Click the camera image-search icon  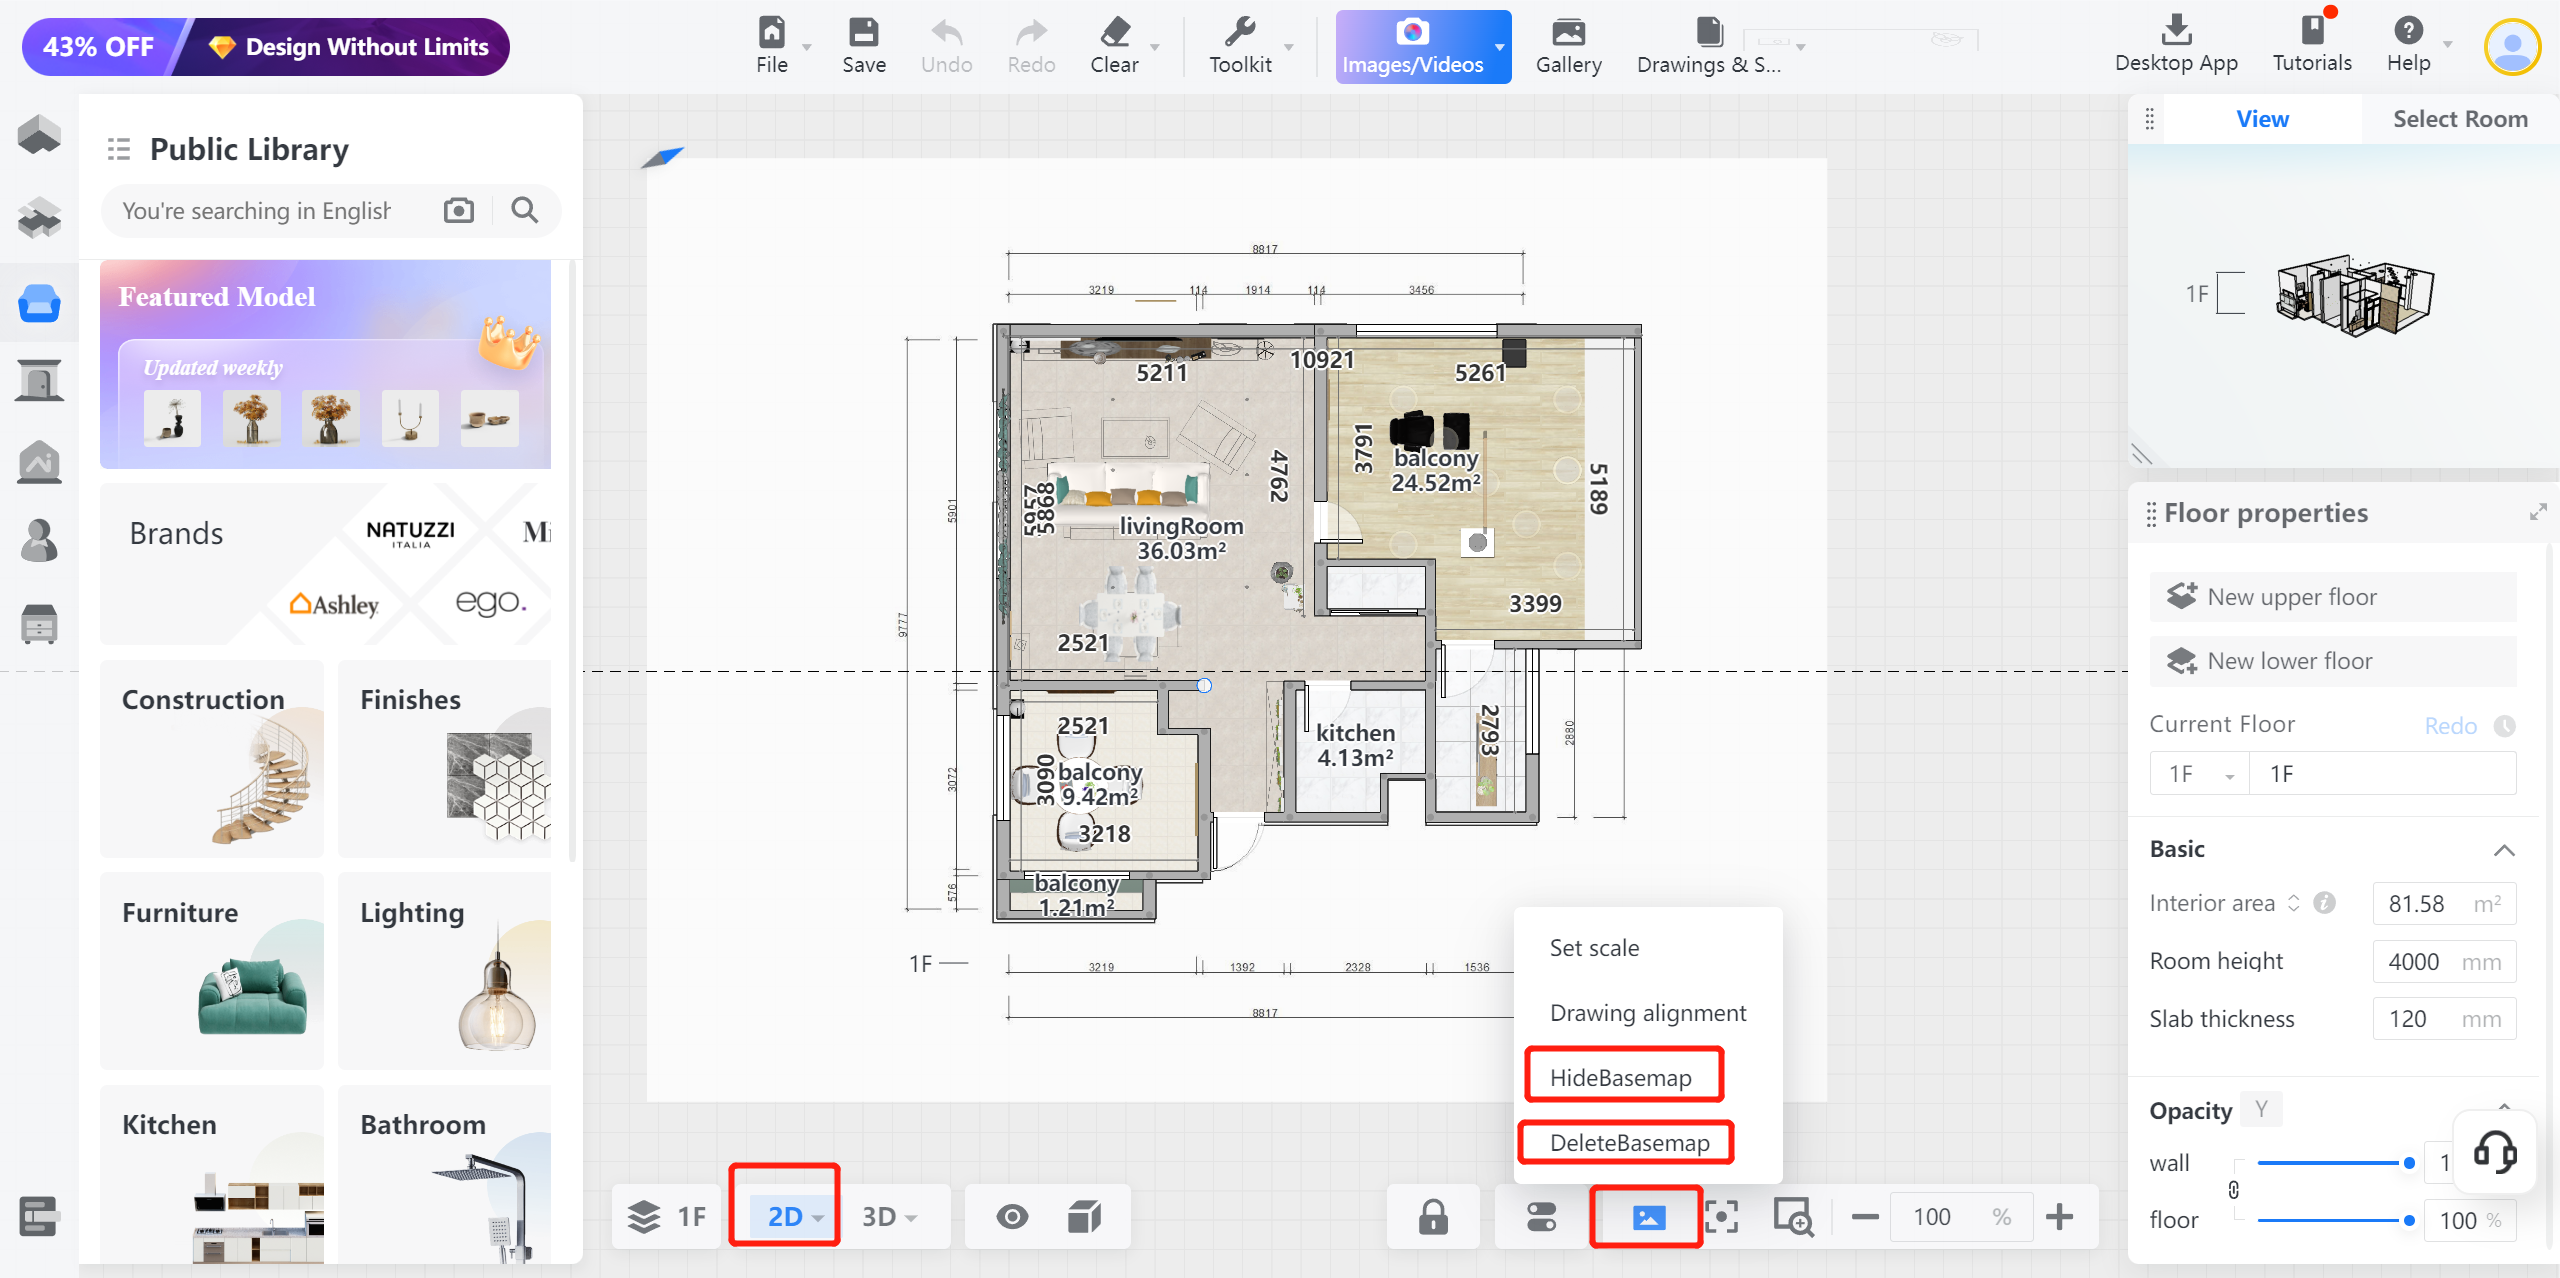(458, 210)
